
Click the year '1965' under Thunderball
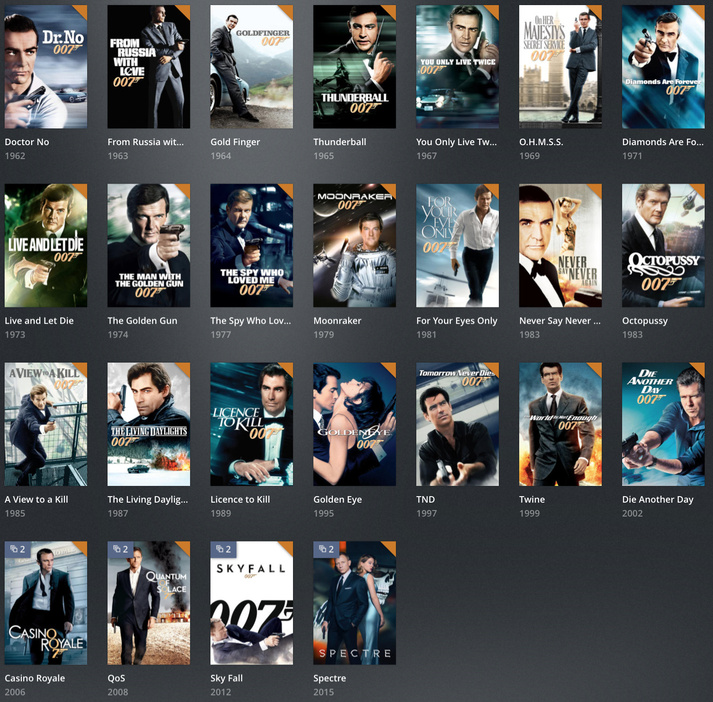click(324, 156)
